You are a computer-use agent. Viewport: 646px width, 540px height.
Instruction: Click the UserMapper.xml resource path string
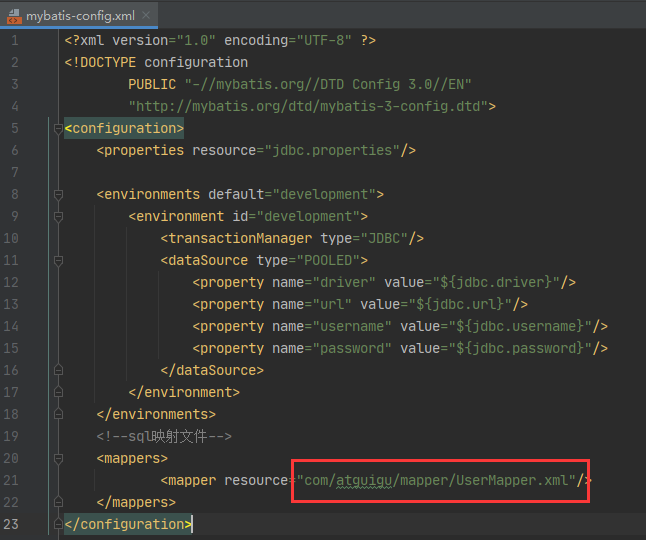click(x=436, y=480)
